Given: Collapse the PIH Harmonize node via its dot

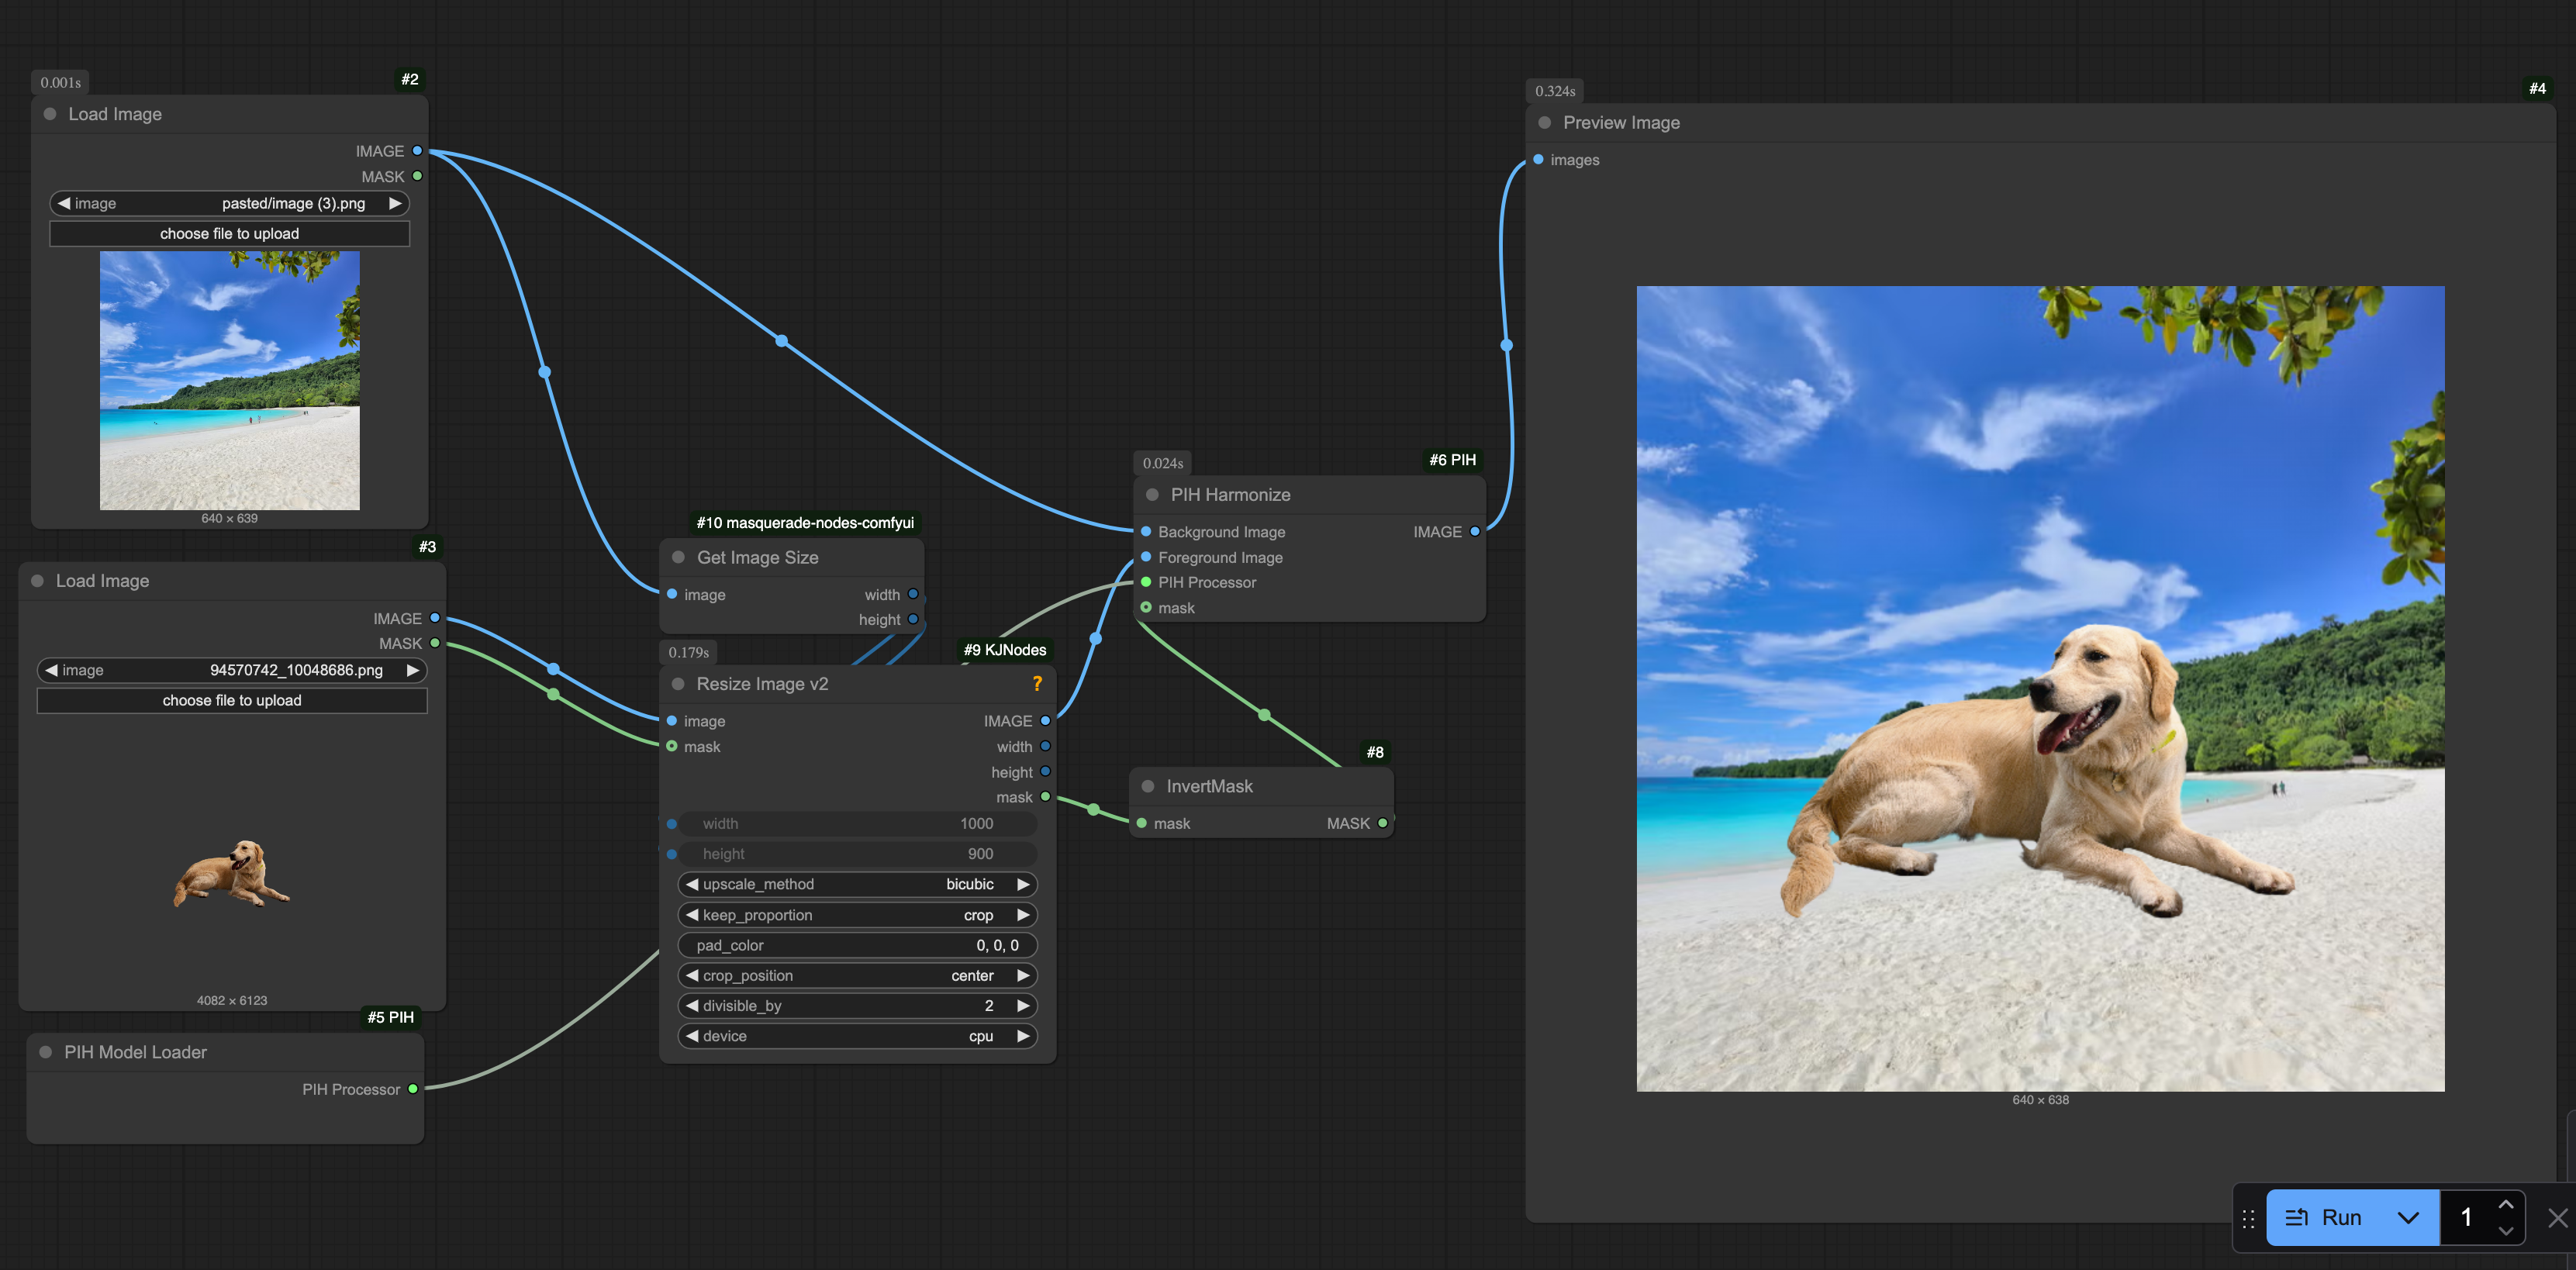Looking at the screenshot, I should click(1152, 495).
